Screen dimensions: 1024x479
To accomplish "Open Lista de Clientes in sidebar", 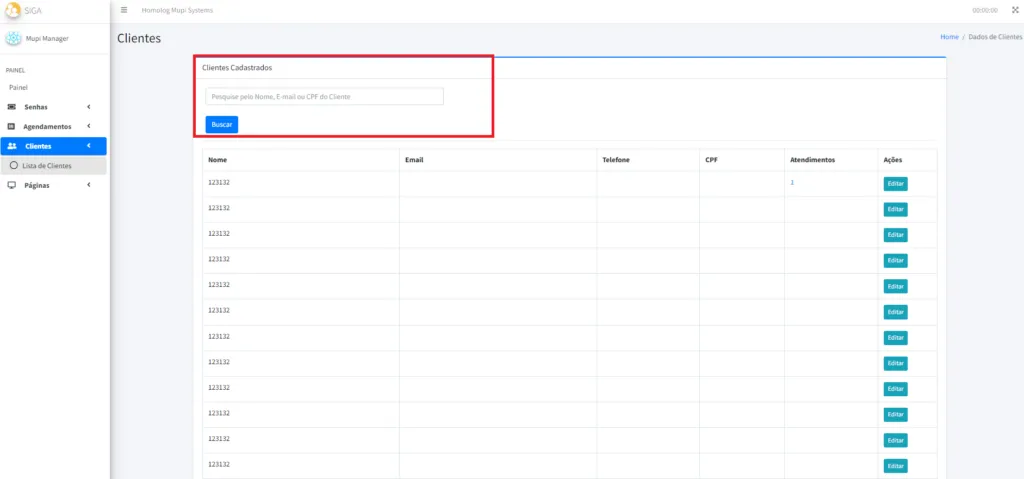I will [x=47, y=166].
